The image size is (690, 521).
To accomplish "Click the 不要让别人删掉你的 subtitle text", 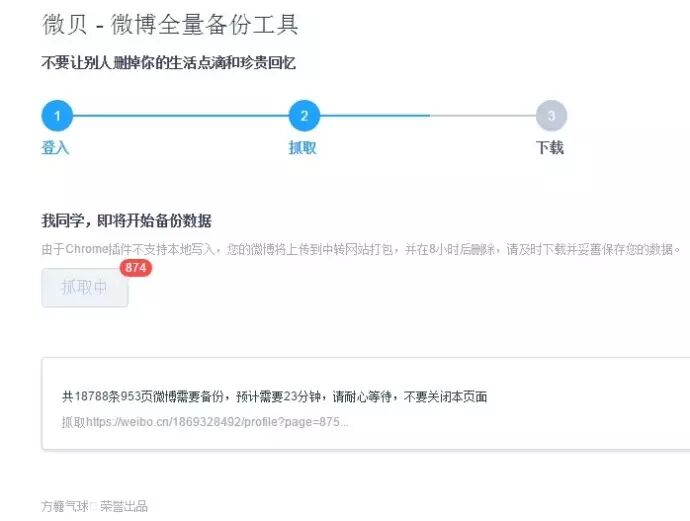I will [x=169, y=63].
